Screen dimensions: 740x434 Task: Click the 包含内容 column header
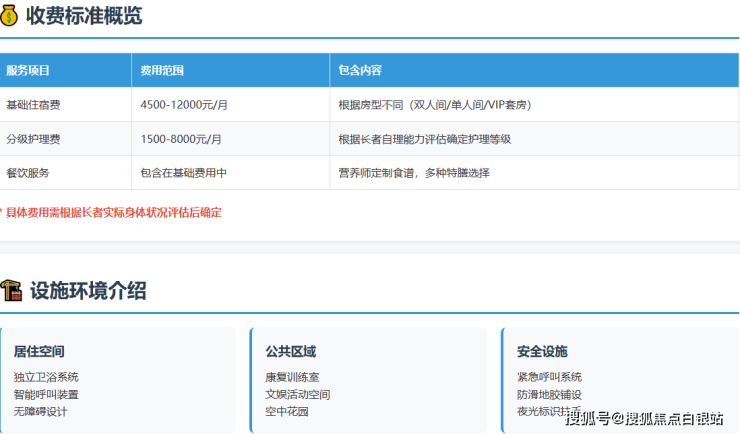tap(360, 71)
